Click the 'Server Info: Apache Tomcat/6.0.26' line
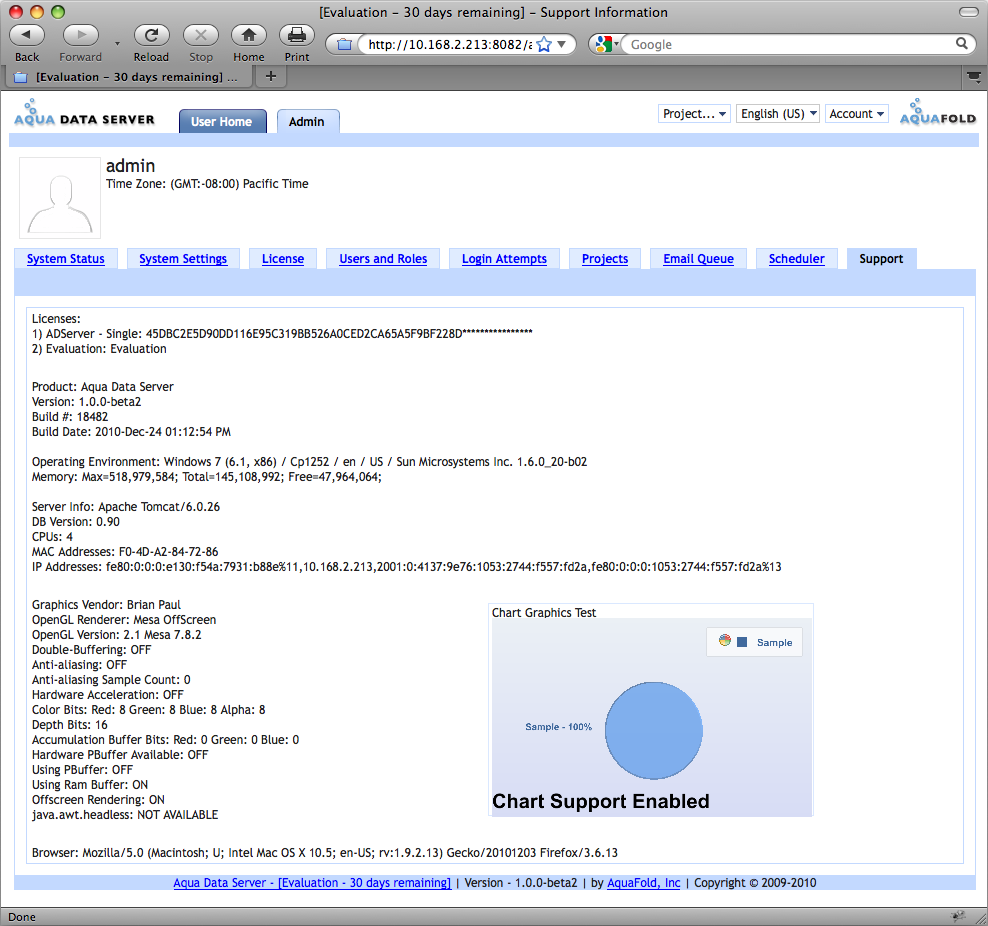The width and height of the screenshot is (988, 926). (x=126, y=507)
